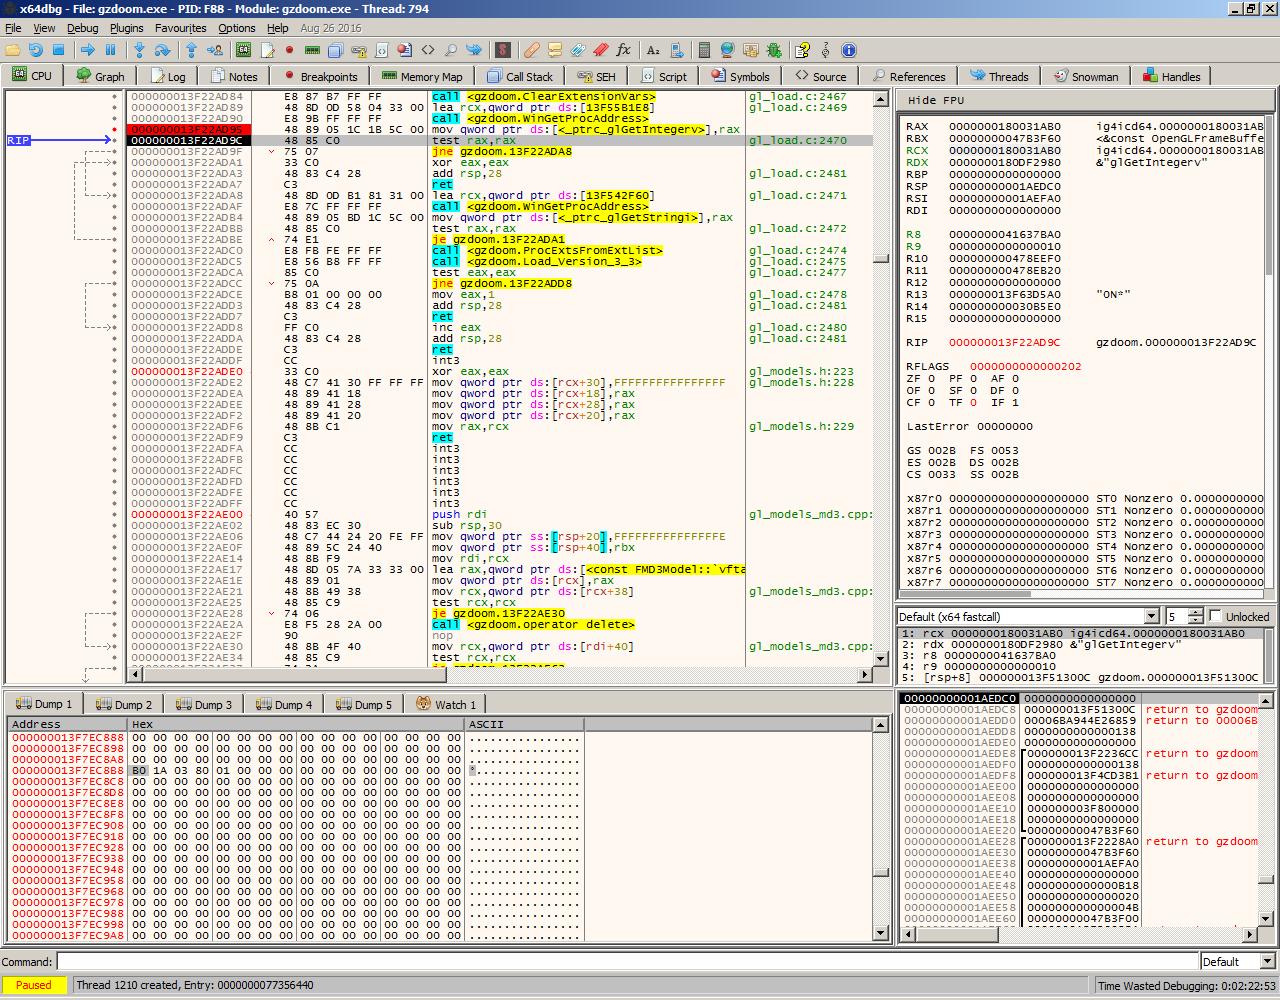This screenshot has width=1280, height=1000.
Task: Select the Dump 2 tab
Action: point(124,704)
